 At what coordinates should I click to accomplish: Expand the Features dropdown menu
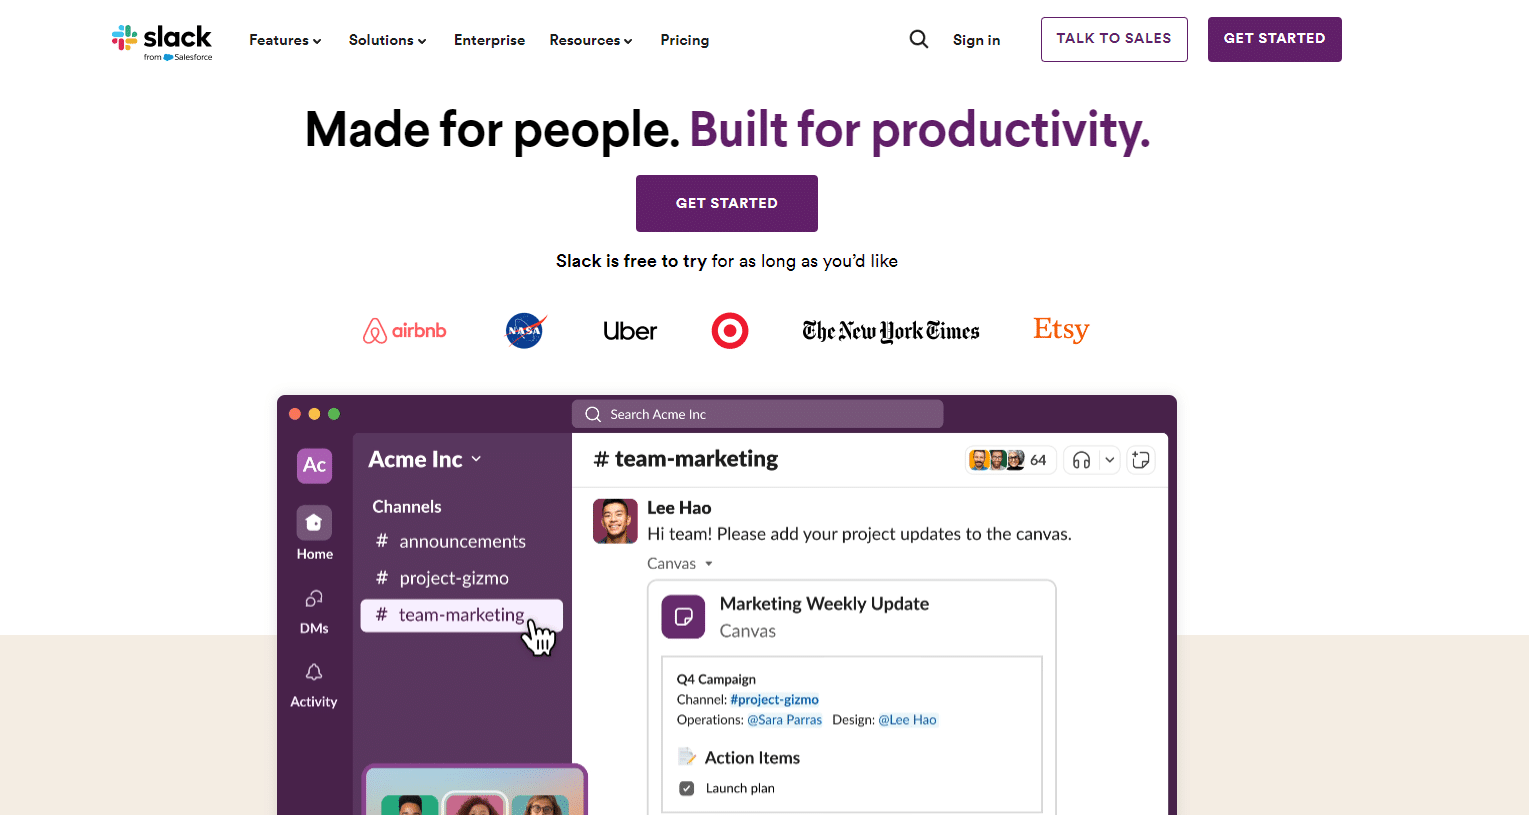coord(285,40)
